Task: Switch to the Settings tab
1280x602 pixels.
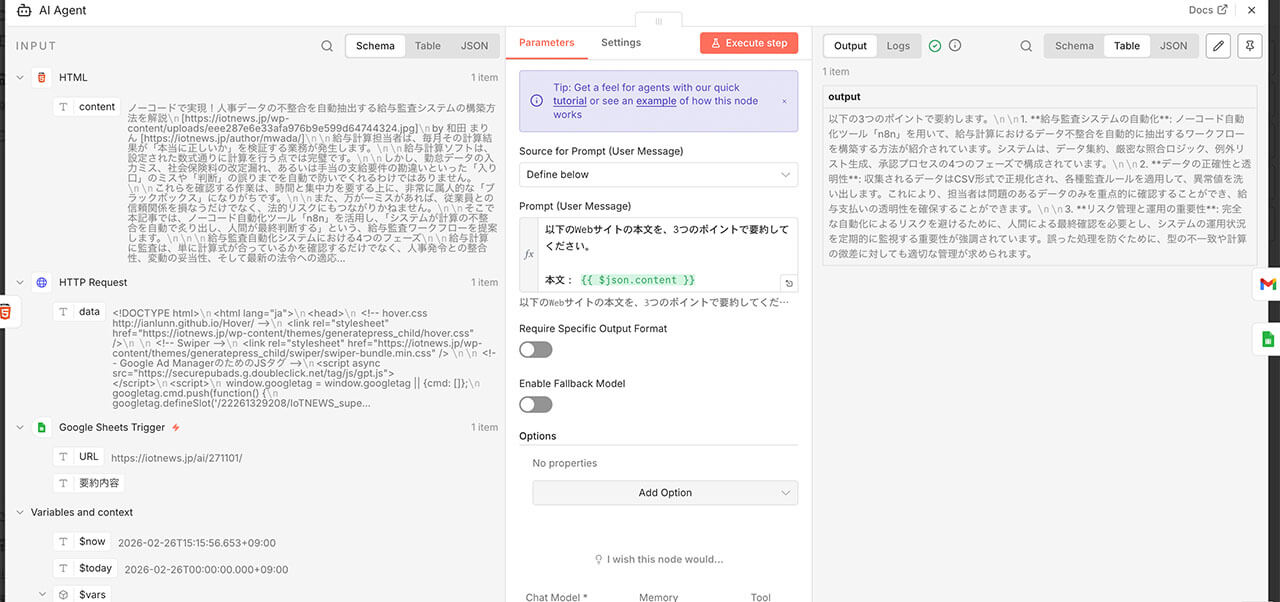Action: click(x=620, y=43)
